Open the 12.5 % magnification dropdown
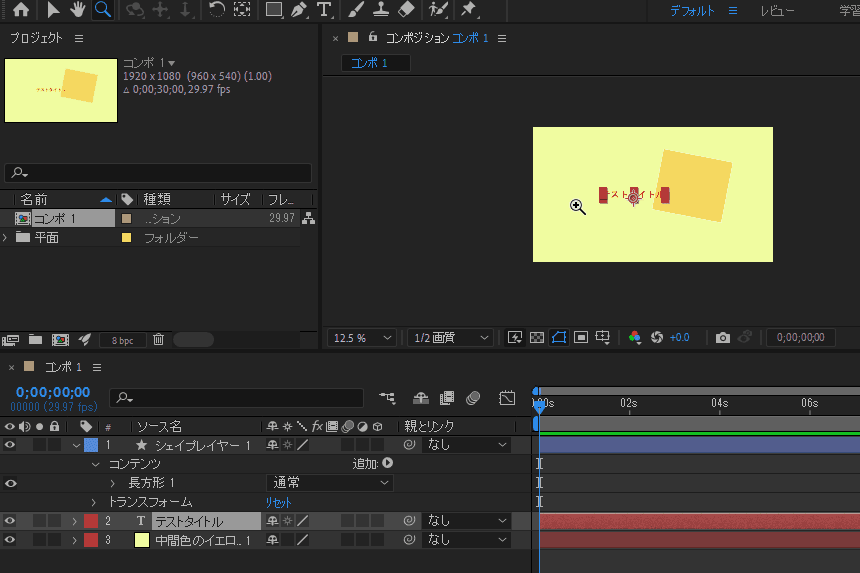The height and width of the screenshot is (573, 860). tap(362, 338)
